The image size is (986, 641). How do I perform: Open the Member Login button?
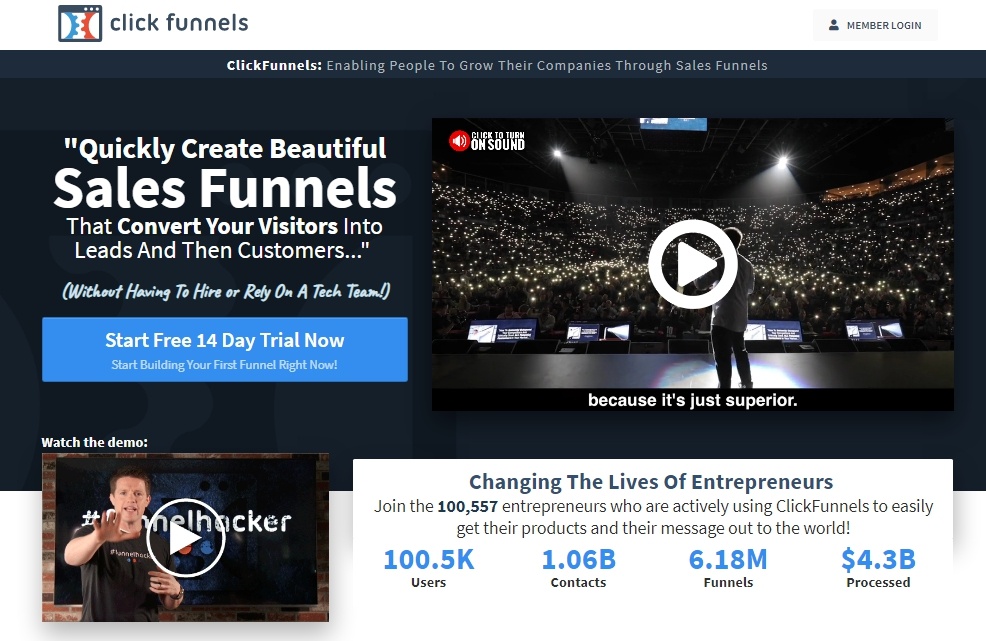(875, 25)
